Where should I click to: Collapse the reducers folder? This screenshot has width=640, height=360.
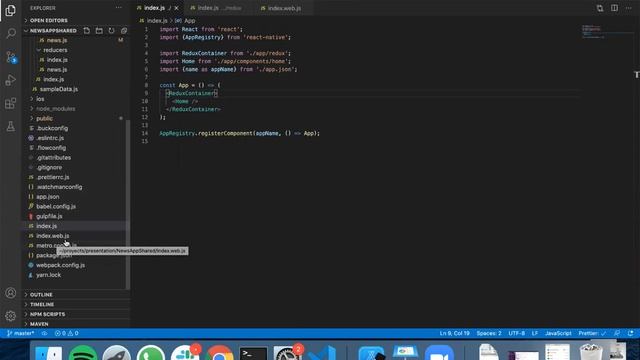(55, 50)
